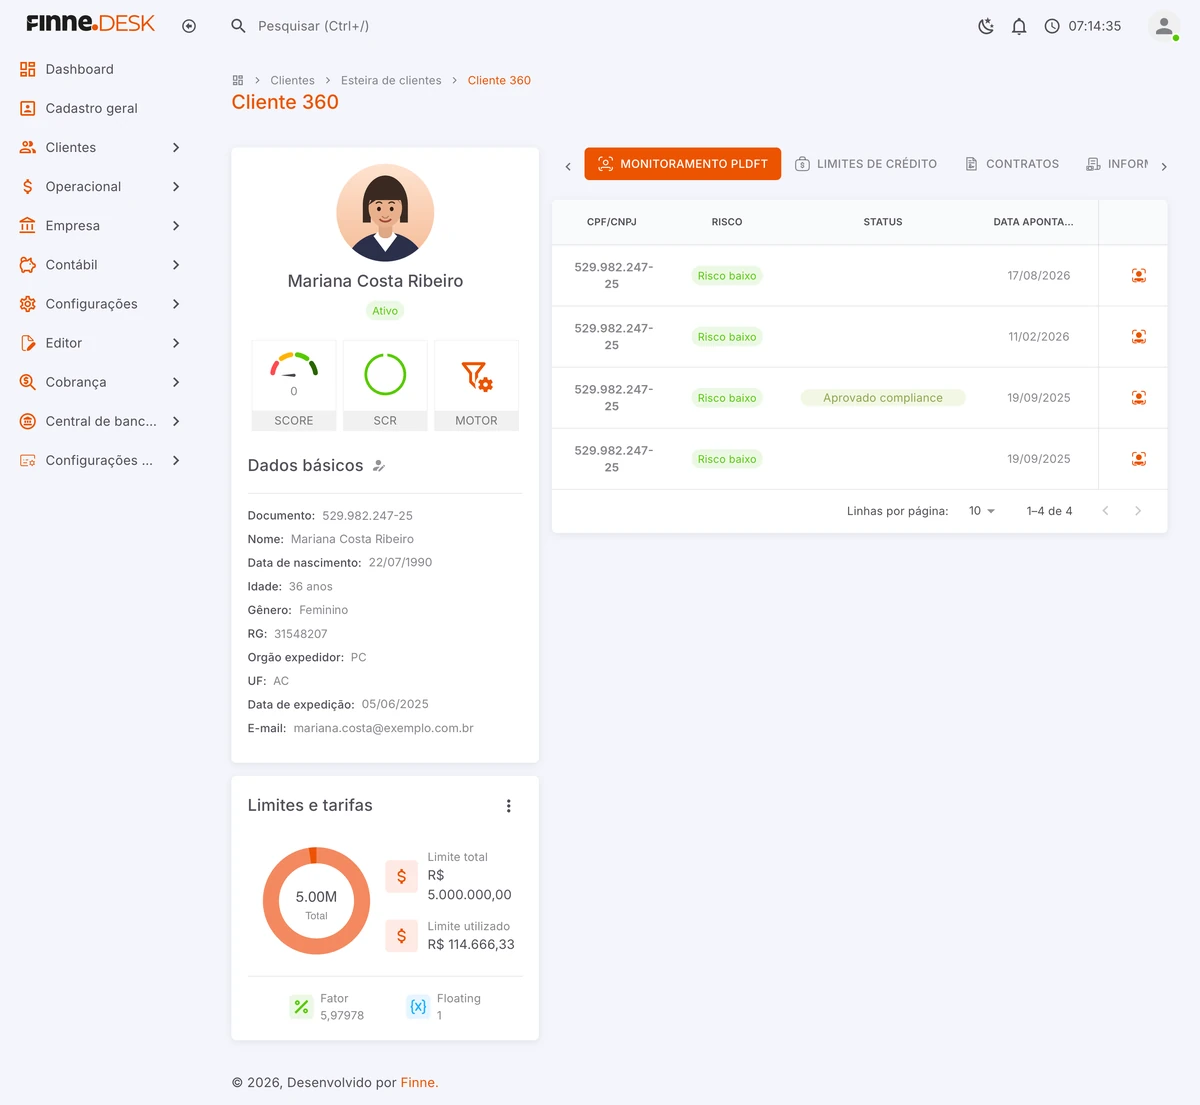Screen dimensions: 1200x1105
Task: Open Limites e tarifas three-dot menu
Action: point(509,806)
